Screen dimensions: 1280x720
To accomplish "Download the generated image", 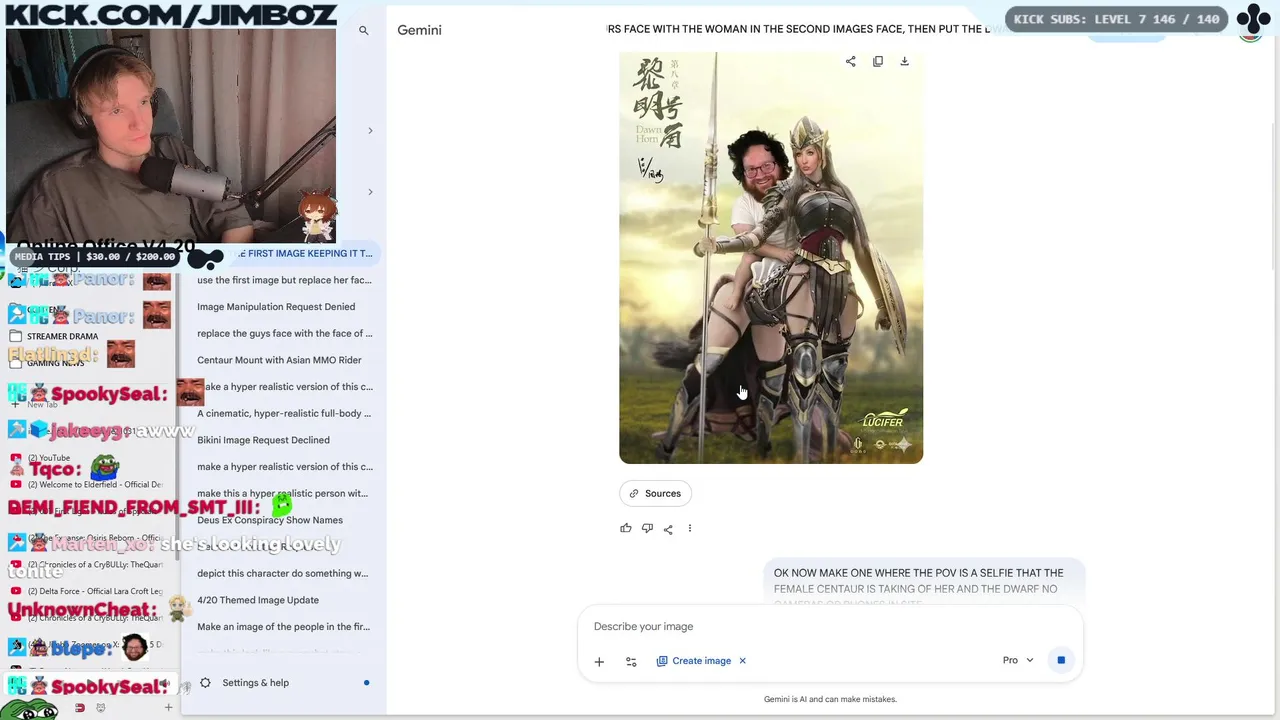I will pos(904,61).
